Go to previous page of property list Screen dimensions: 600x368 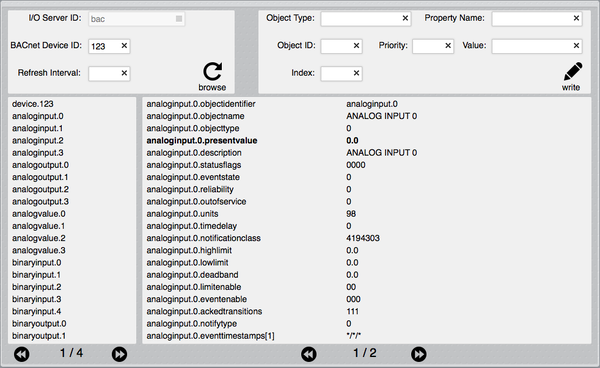pyautogui.click(x=309, y=354)
